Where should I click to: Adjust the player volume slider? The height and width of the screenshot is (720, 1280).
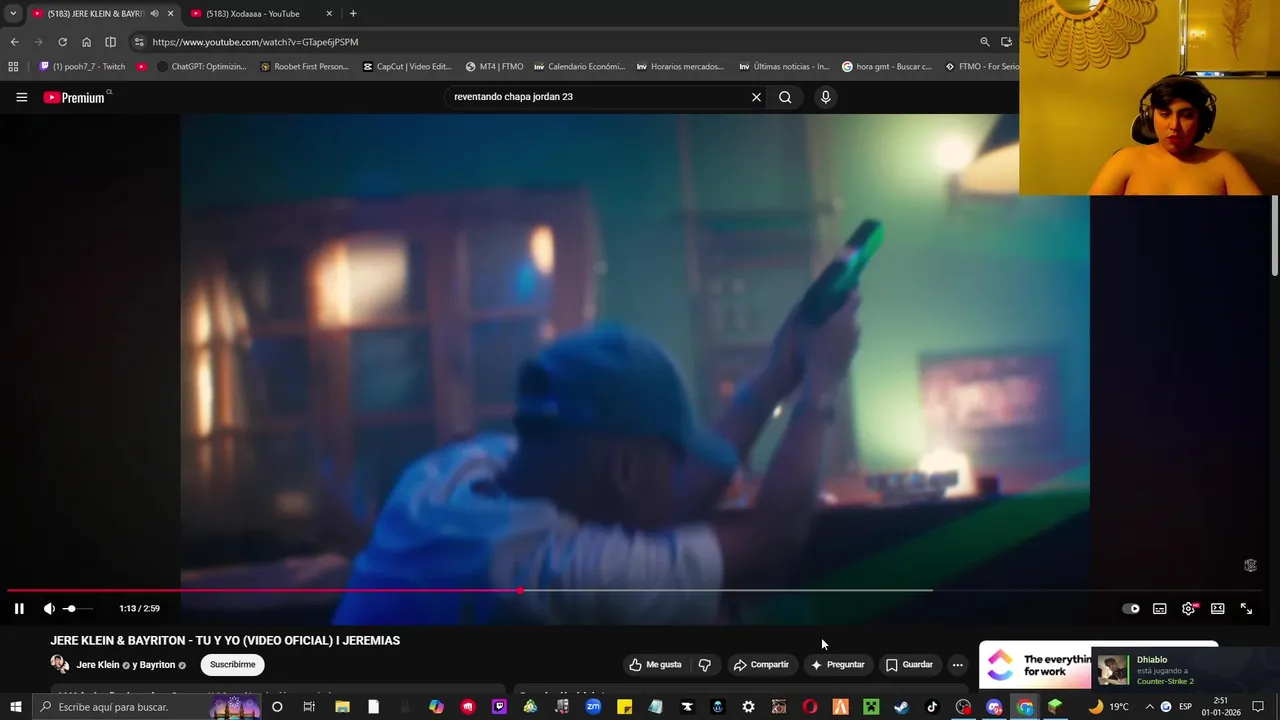[76, 608]
